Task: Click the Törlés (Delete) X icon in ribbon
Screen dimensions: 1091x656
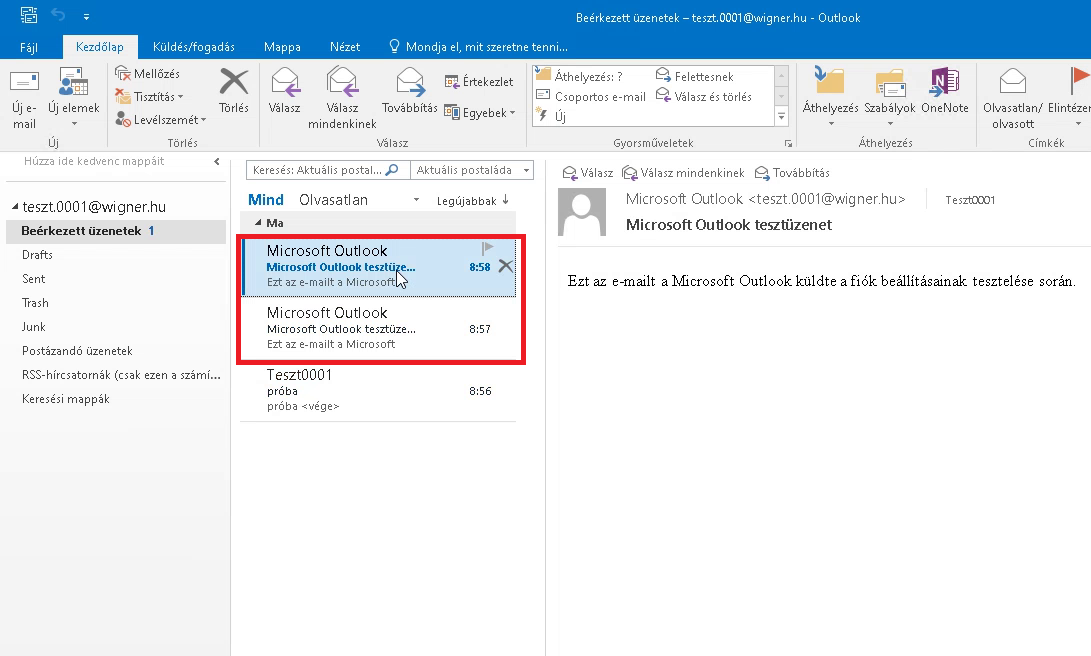Action: click(234, 81)
